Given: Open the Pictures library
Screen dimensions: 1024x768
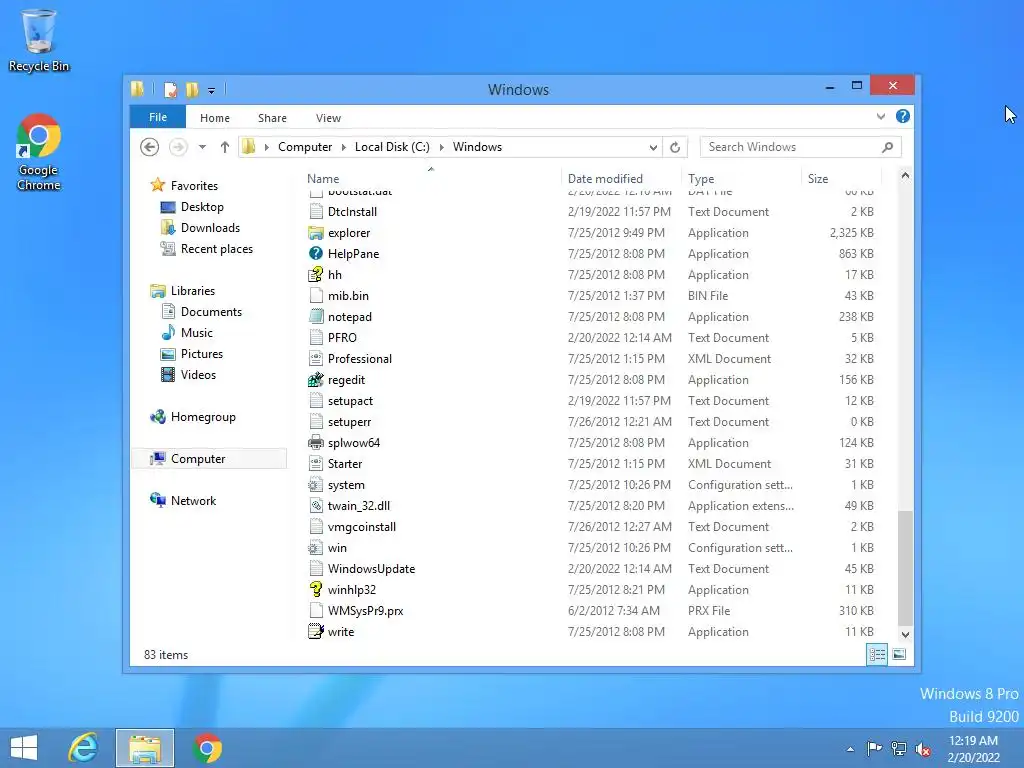Looking at the screenshot, I should pyautogui.click(x=201, y=353).
